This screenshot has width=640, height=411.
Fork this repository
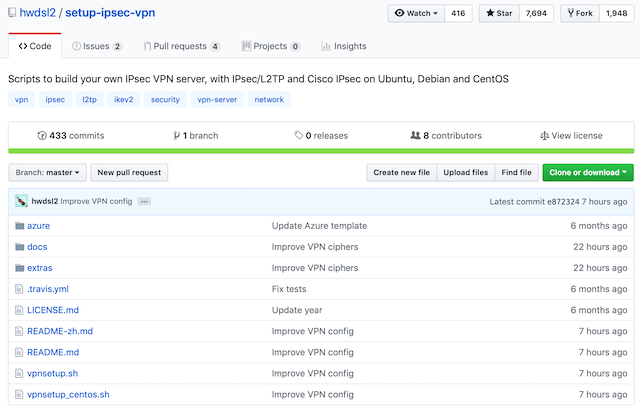click(x=580, y=13)
